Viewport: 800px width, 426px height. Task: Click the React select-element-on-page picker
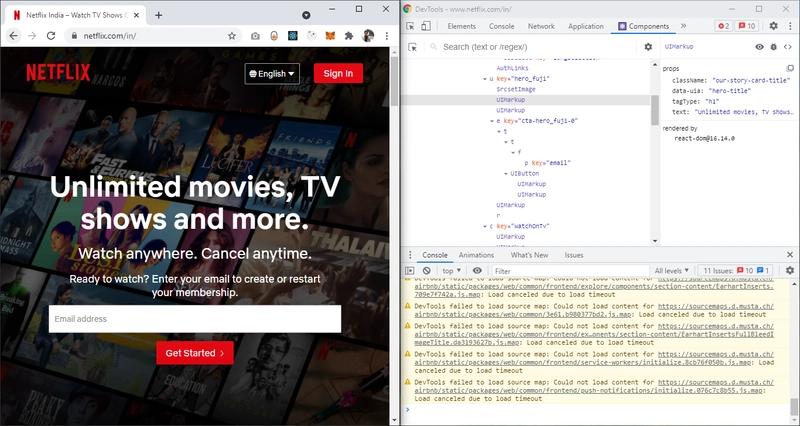pos(413,47)
